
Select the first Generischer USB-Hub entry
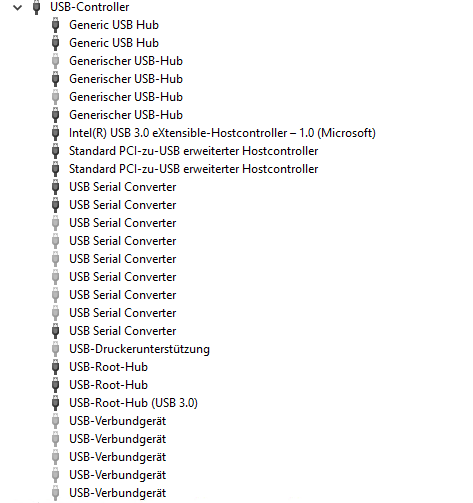(x=126, y=61)
